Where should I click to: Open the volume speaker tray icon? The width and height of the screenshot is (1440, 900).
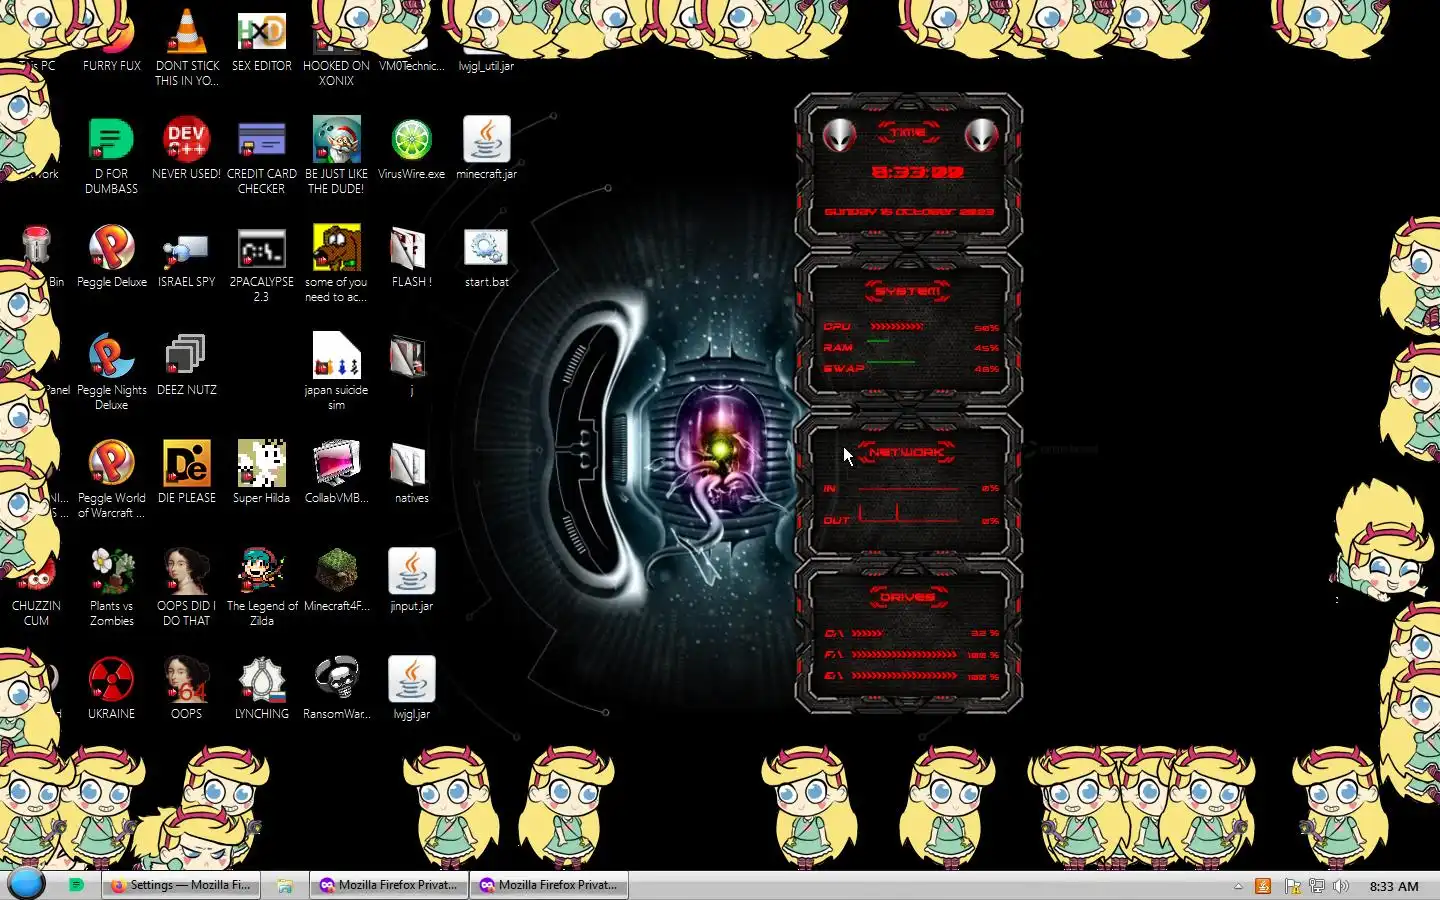[1341, 886]
